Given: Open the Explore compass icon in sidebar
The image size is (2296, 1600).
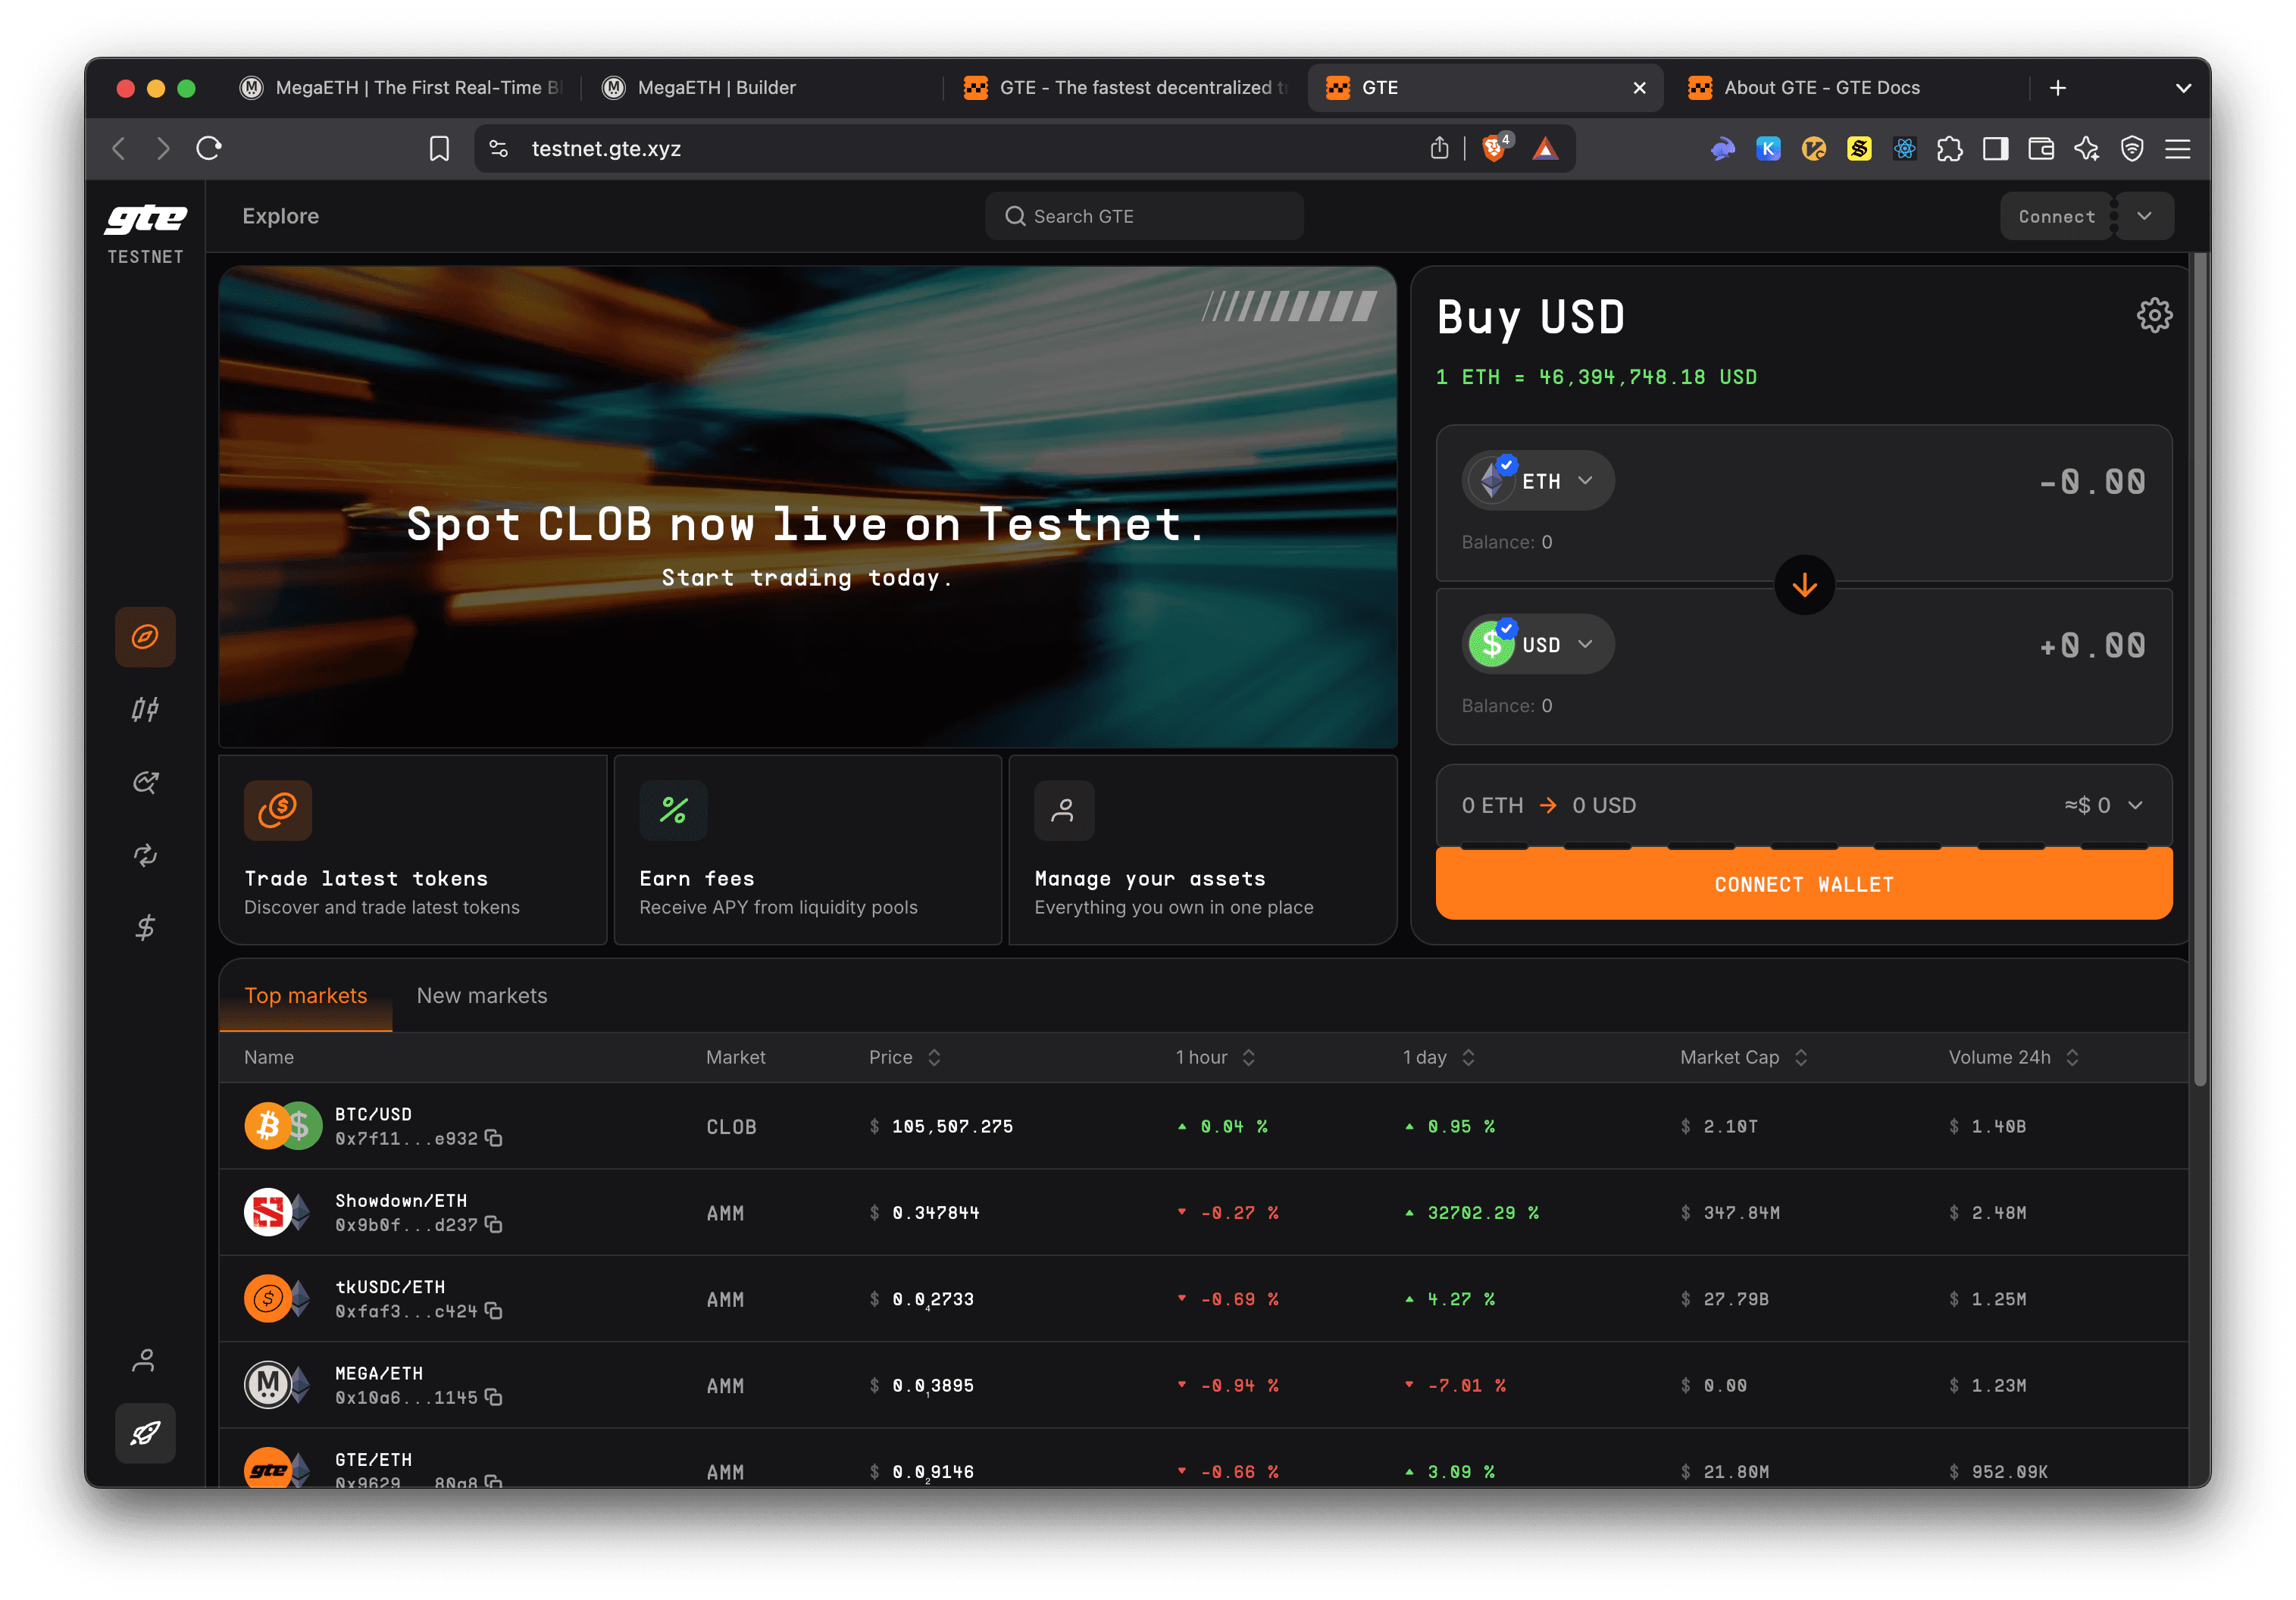Looking at the screenshot, I should tap(145, 637).
